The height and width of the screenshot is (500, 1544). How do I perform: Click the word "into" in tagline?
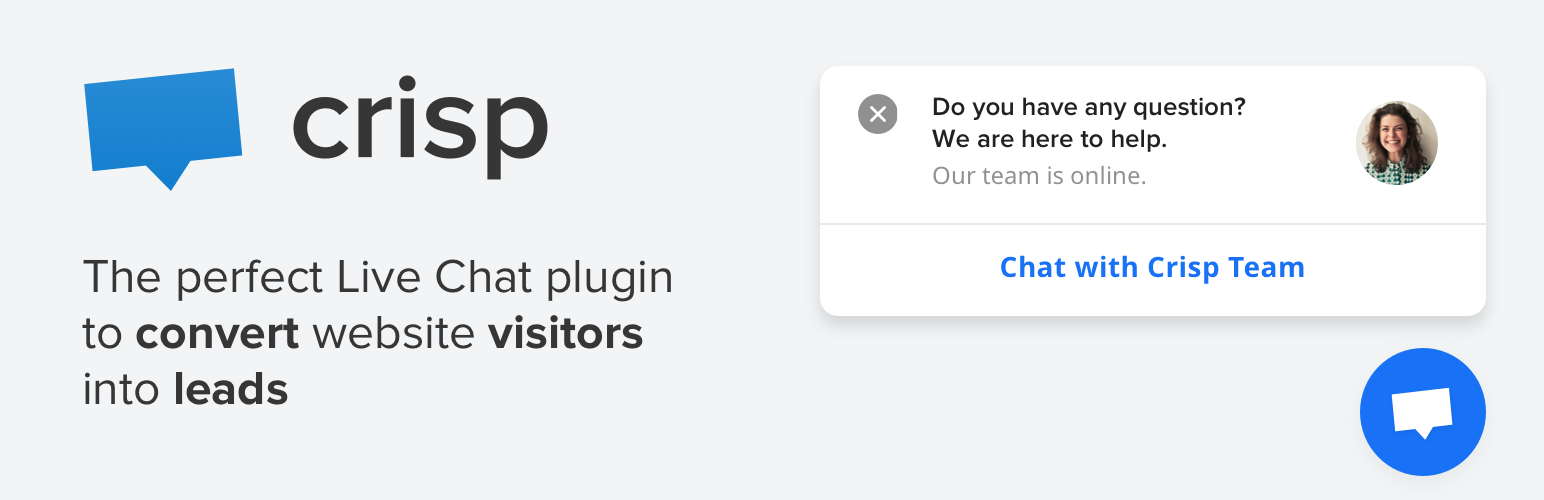coord(121,390)
